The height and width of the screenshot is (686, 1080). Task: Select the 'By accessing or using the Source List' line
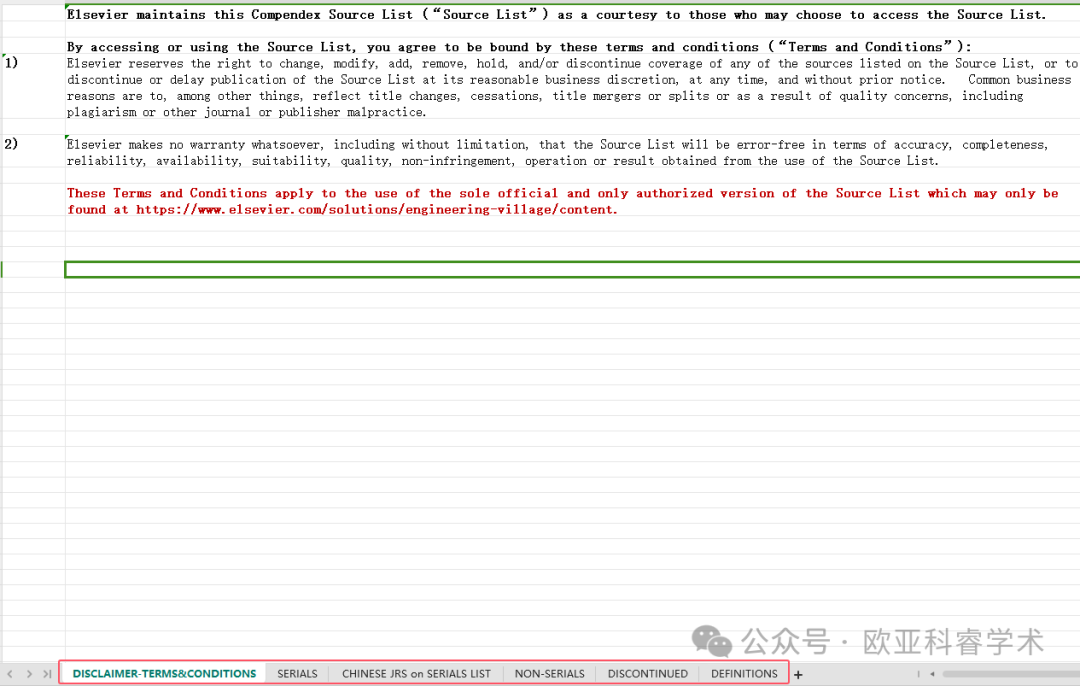pyautogui.click(x=519, y=47)
